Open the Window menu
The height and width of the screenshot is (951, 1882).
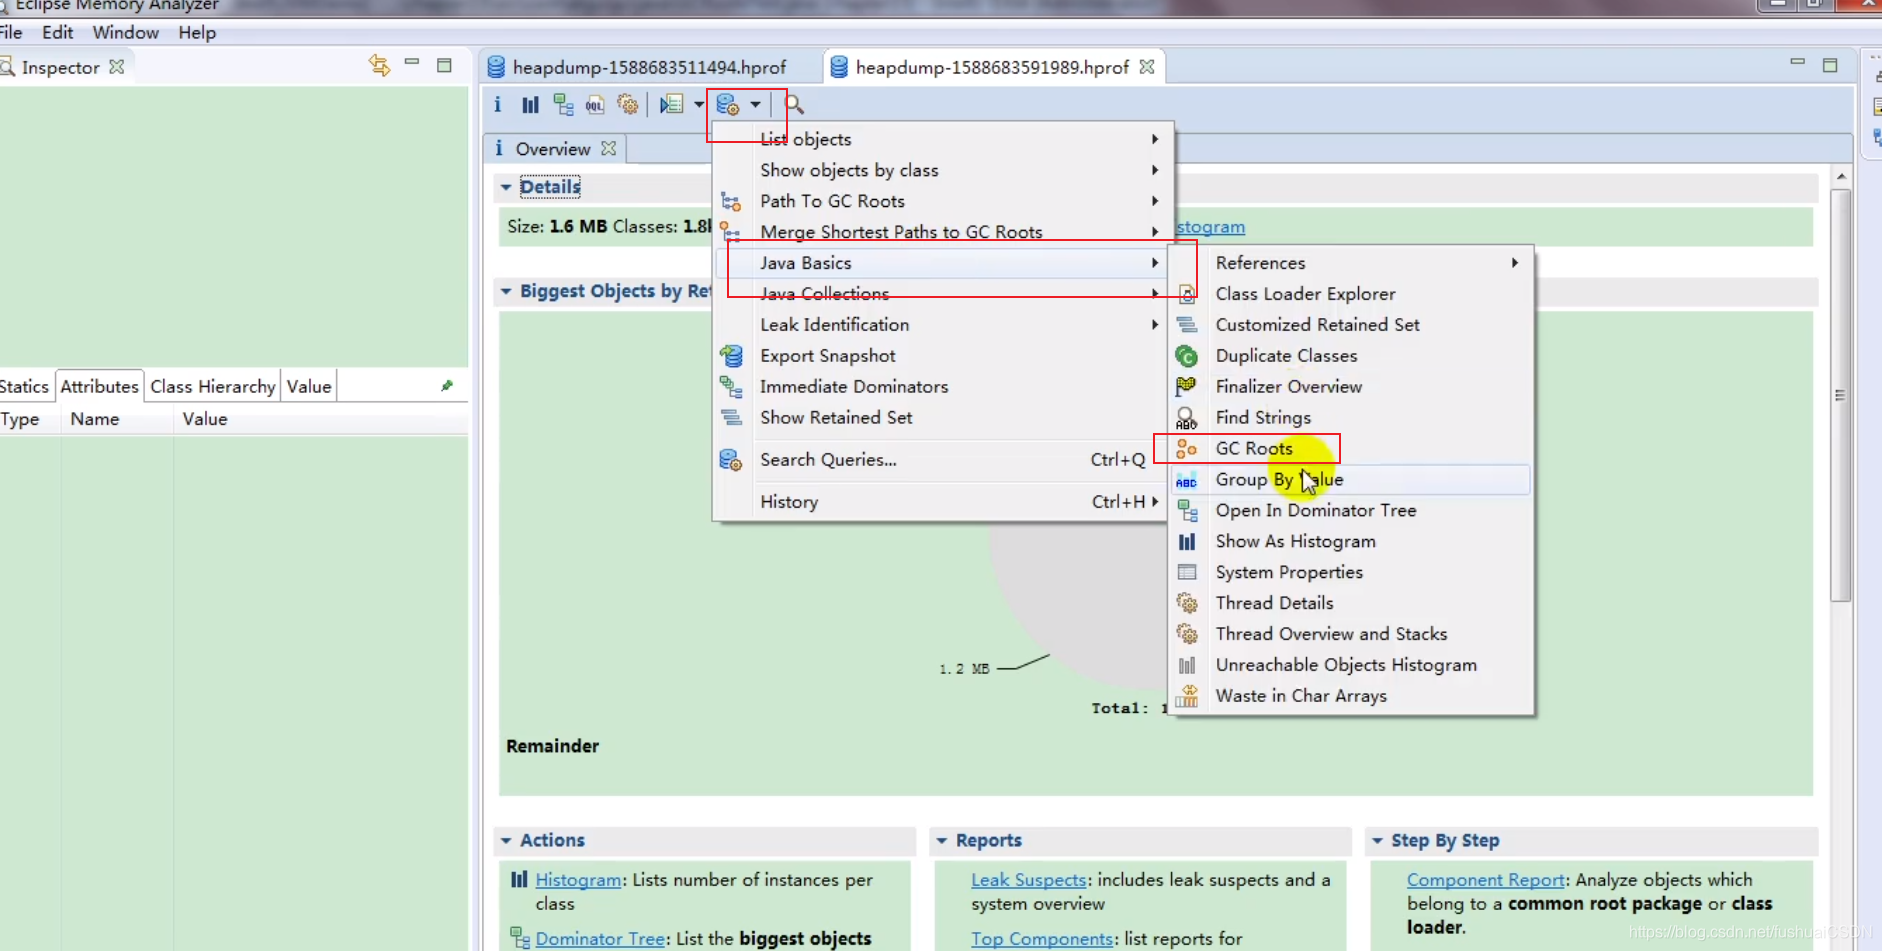click(126, 32)
